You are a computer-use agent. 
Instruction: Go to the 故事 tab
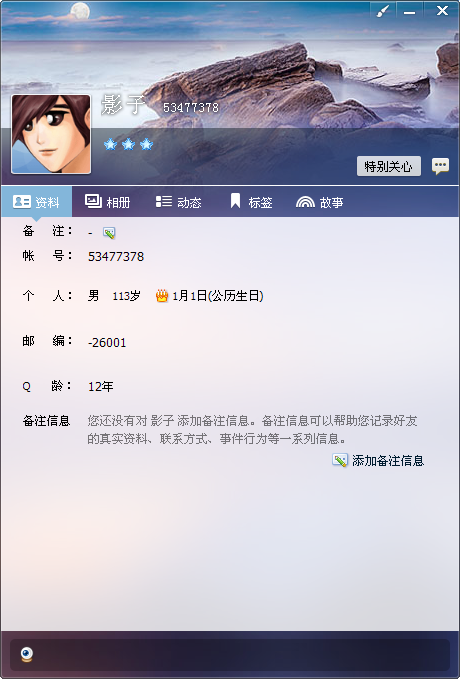[x=320, y=202]
